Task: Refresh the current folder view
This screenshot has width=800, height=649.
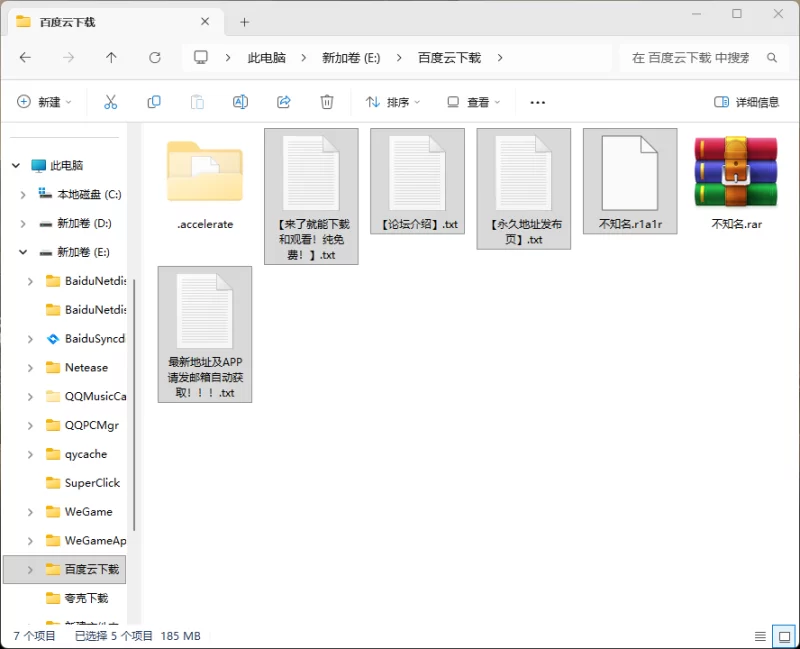Action: click(x=155, y=58)
